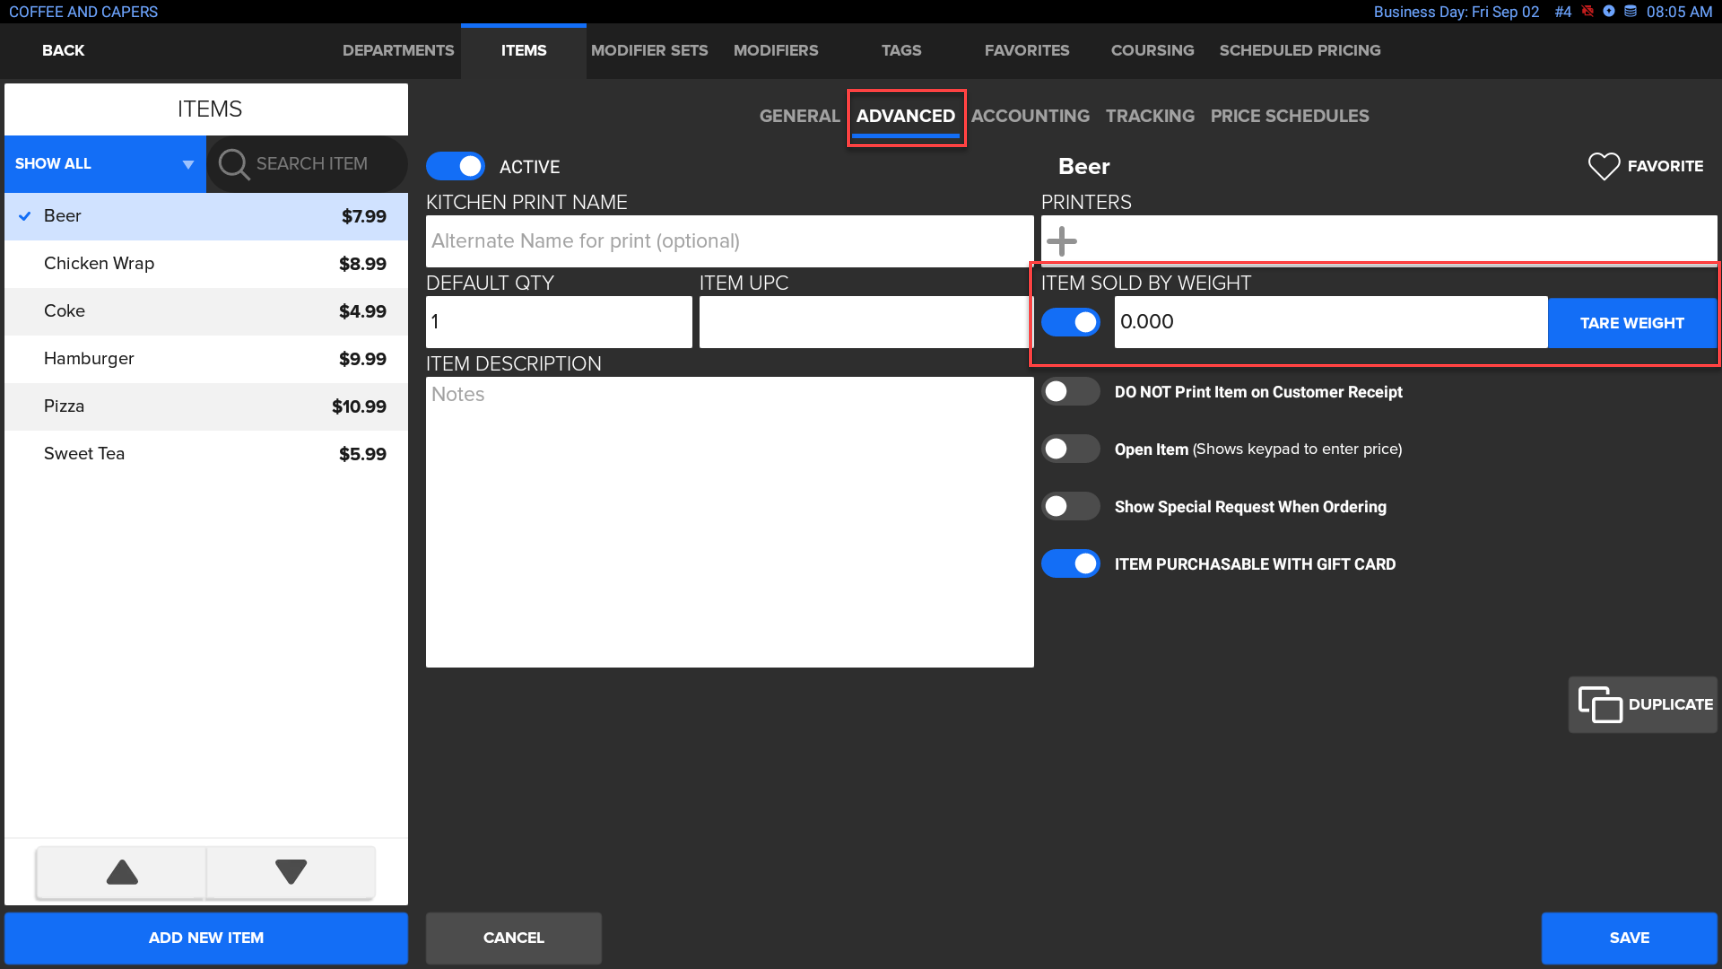The image size is (1722, 969).
Task: Click the red alert status icon
Action: click(x=1587, y=12)
